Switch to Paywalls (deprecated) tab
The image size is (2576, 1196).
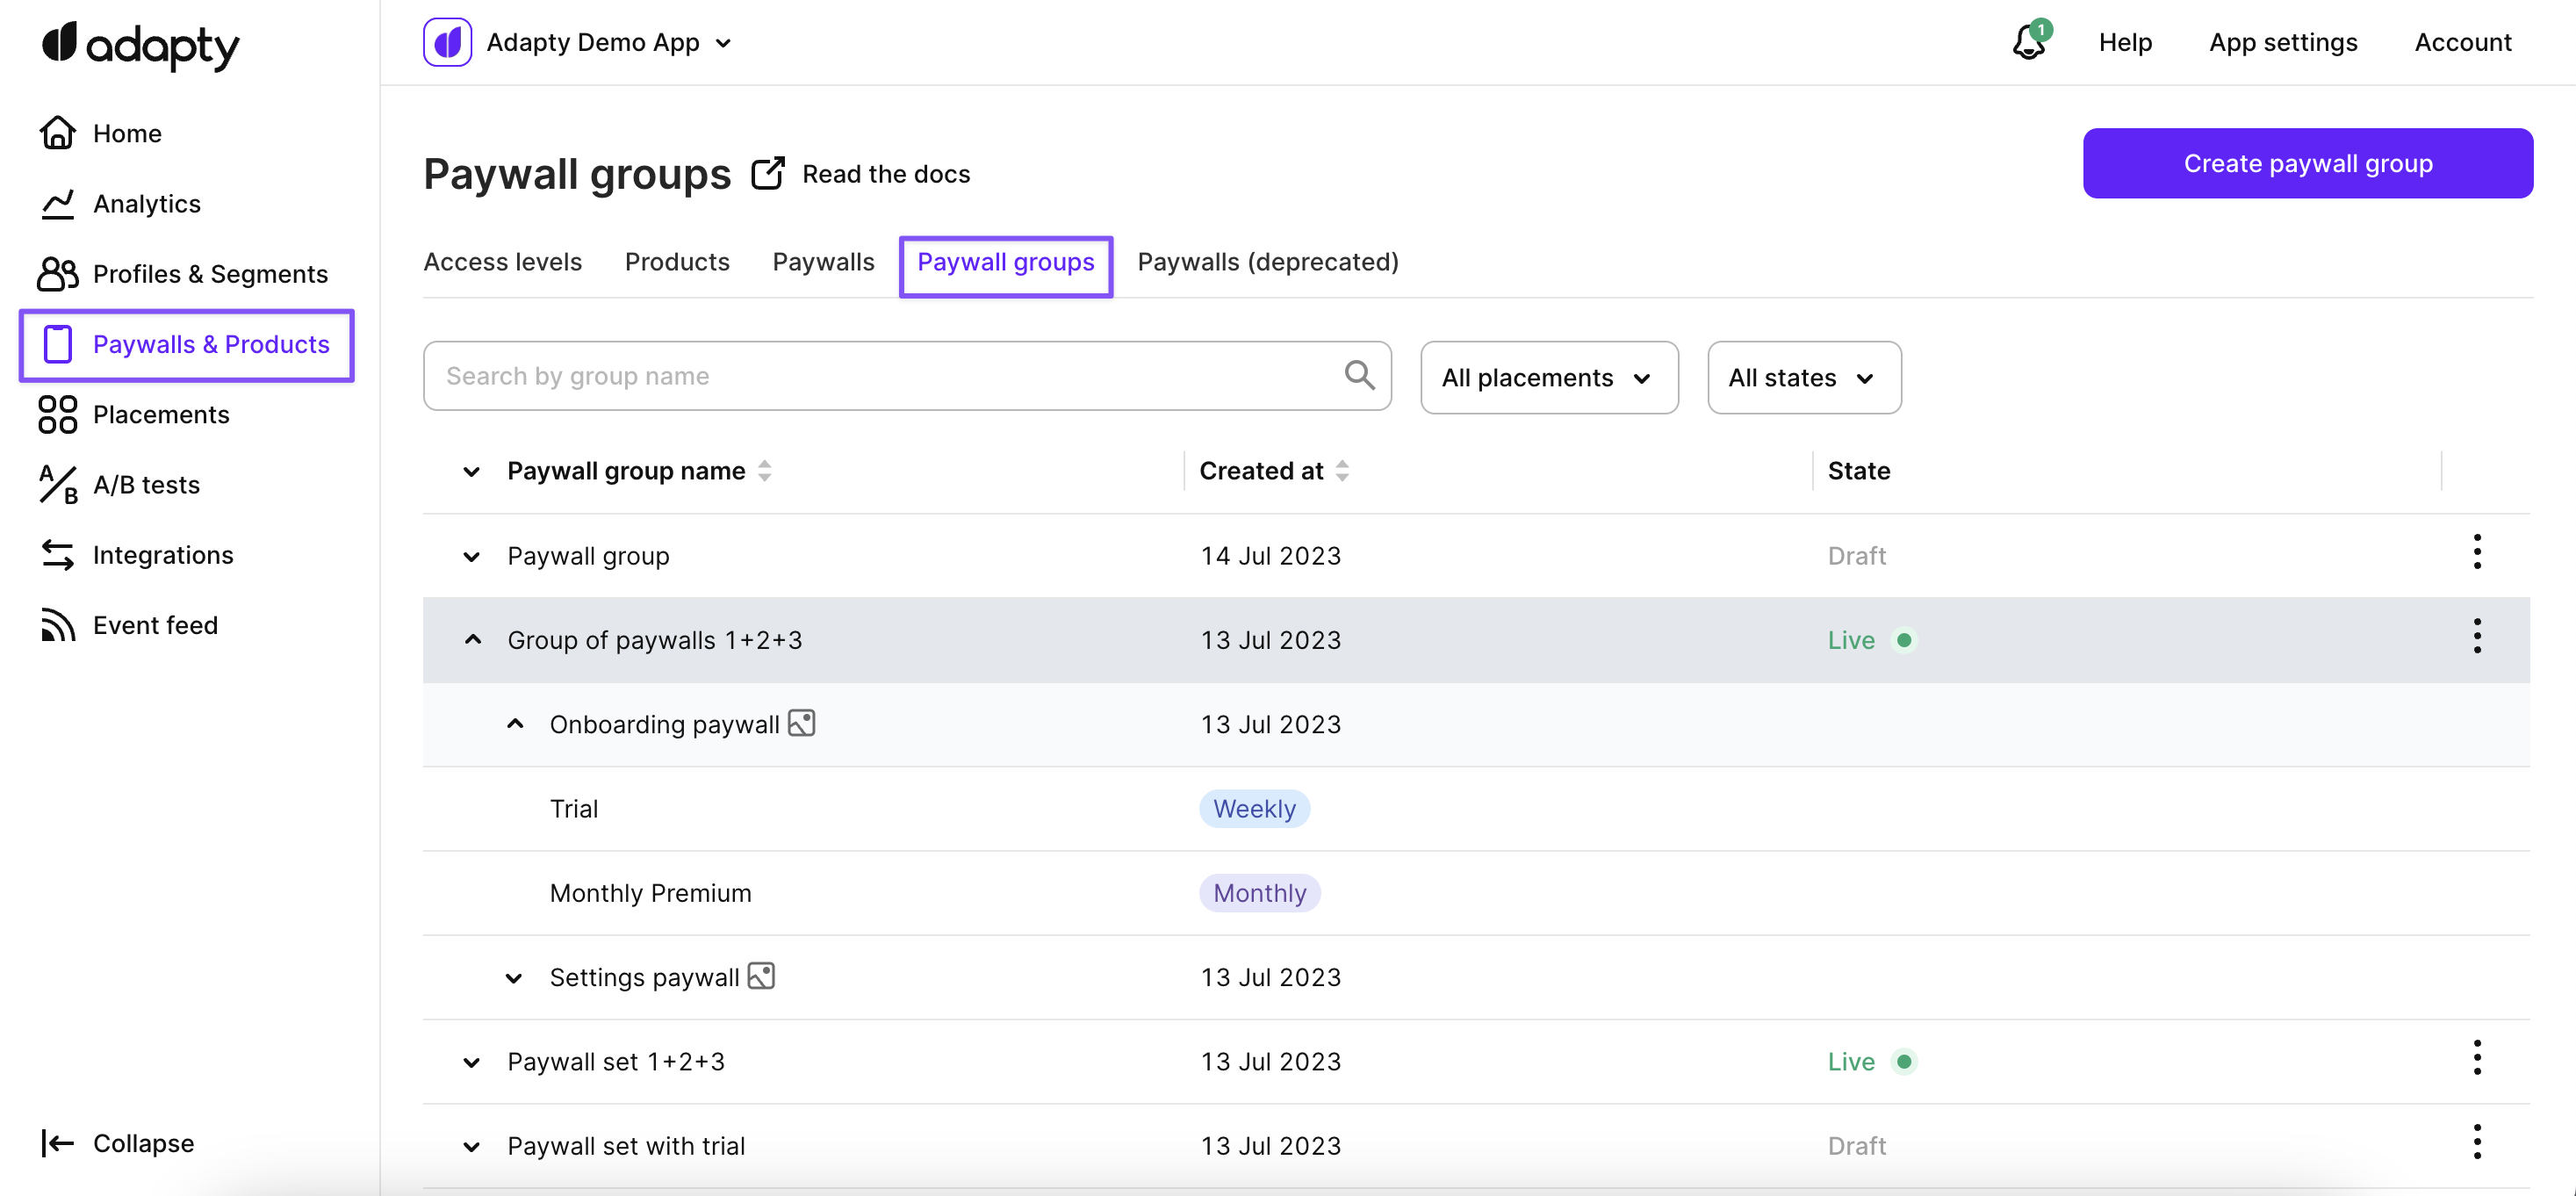pos(1267,262)
